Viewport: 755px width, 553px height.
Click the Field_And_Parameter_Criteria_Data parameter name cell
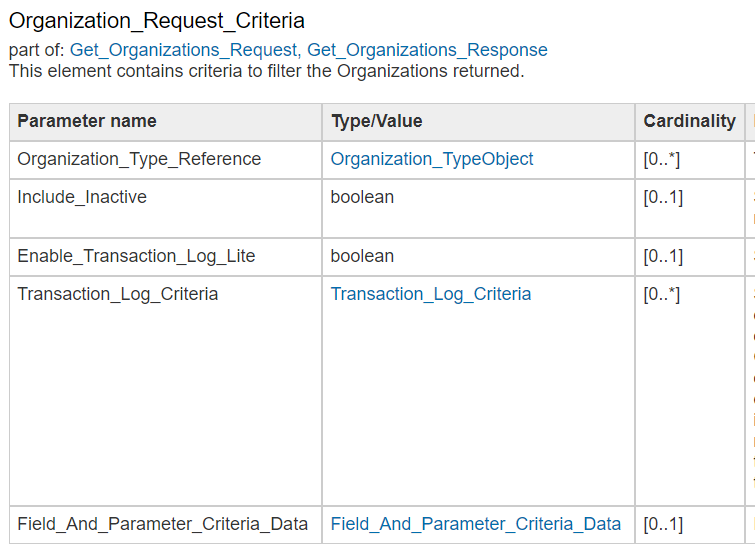(163, 524)
